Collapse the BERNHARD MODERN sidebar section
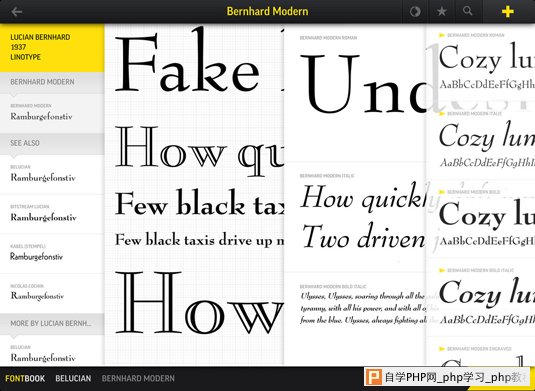This screenshot has width=535, height=391. click(52, 82)
